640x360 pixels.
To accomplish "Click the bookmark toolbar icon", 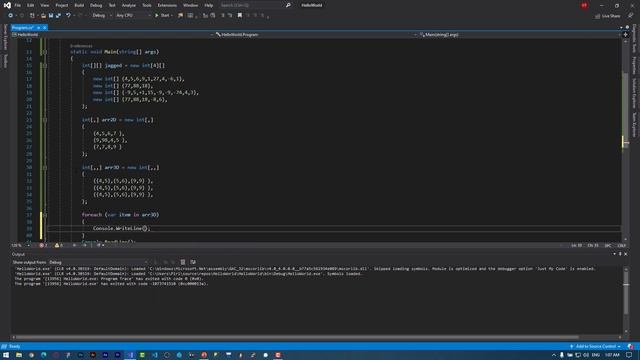I will (240, 16).
